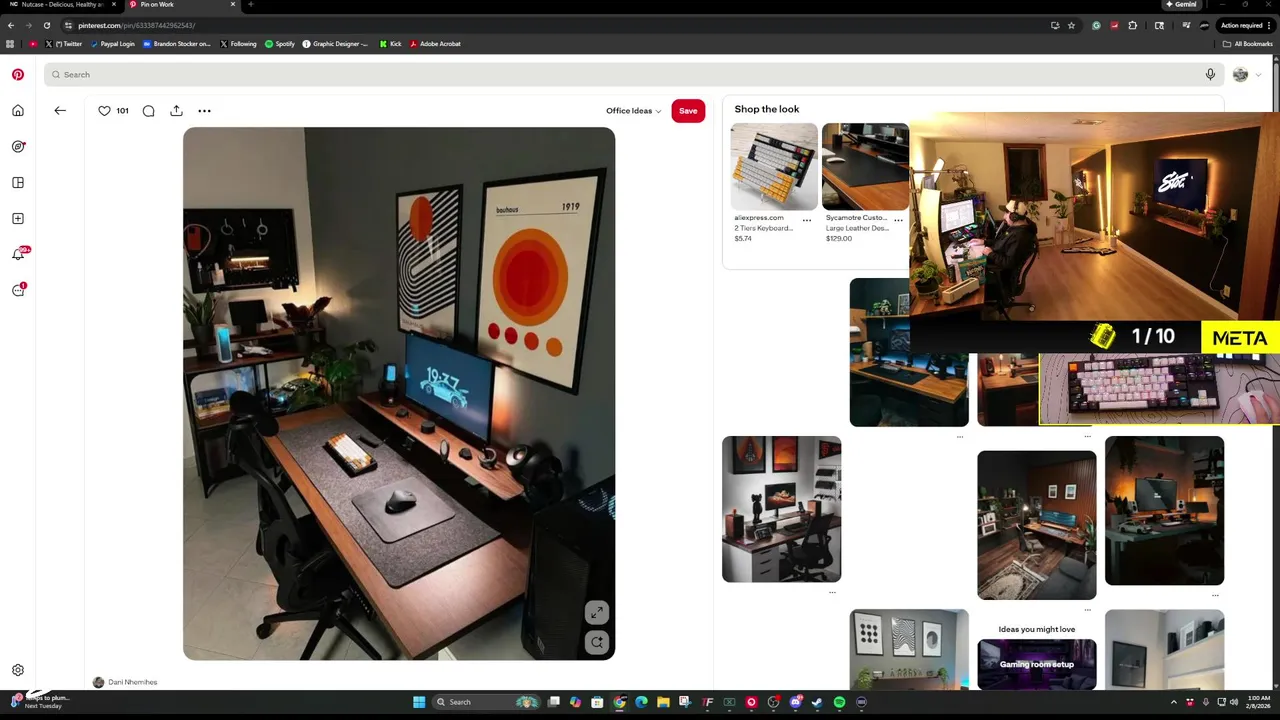The image size is (1280, 720).
Task: Share the pin via upload icon
Action: pos(176,111)
